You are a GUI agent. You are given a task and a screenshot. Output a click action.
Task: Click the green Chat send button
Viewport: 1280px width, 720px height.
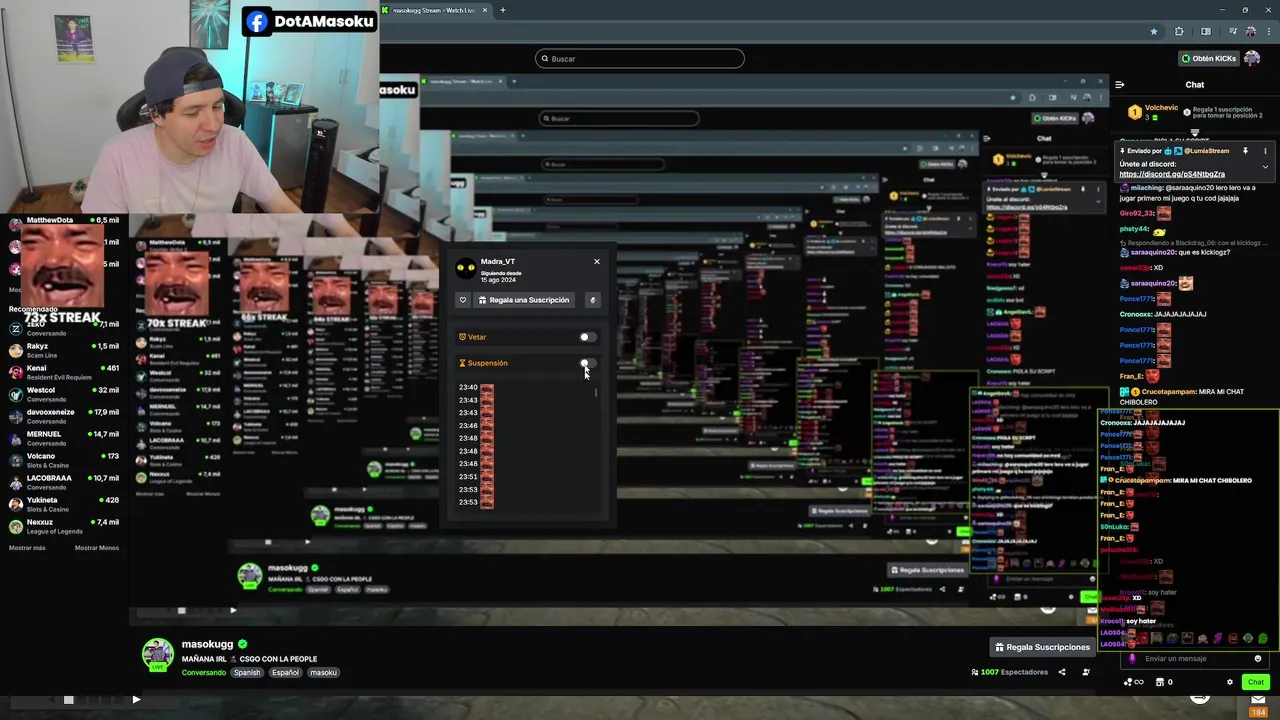pos(1255,682)
